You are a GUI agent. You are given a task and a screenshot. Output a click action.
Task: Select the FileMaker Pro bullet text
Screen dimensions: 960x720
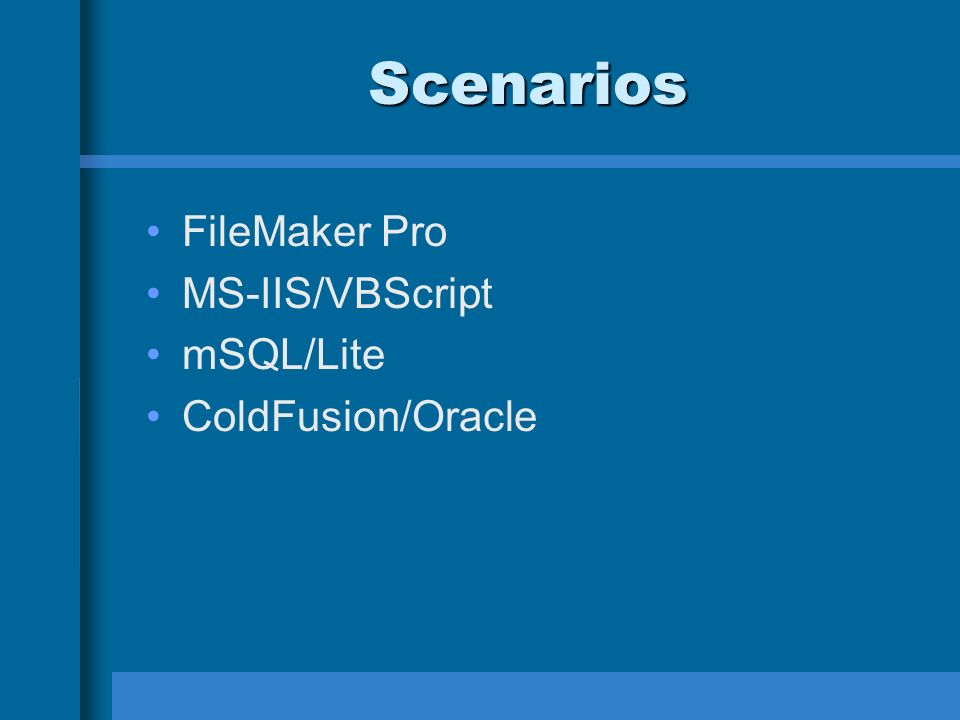point(315,231)
